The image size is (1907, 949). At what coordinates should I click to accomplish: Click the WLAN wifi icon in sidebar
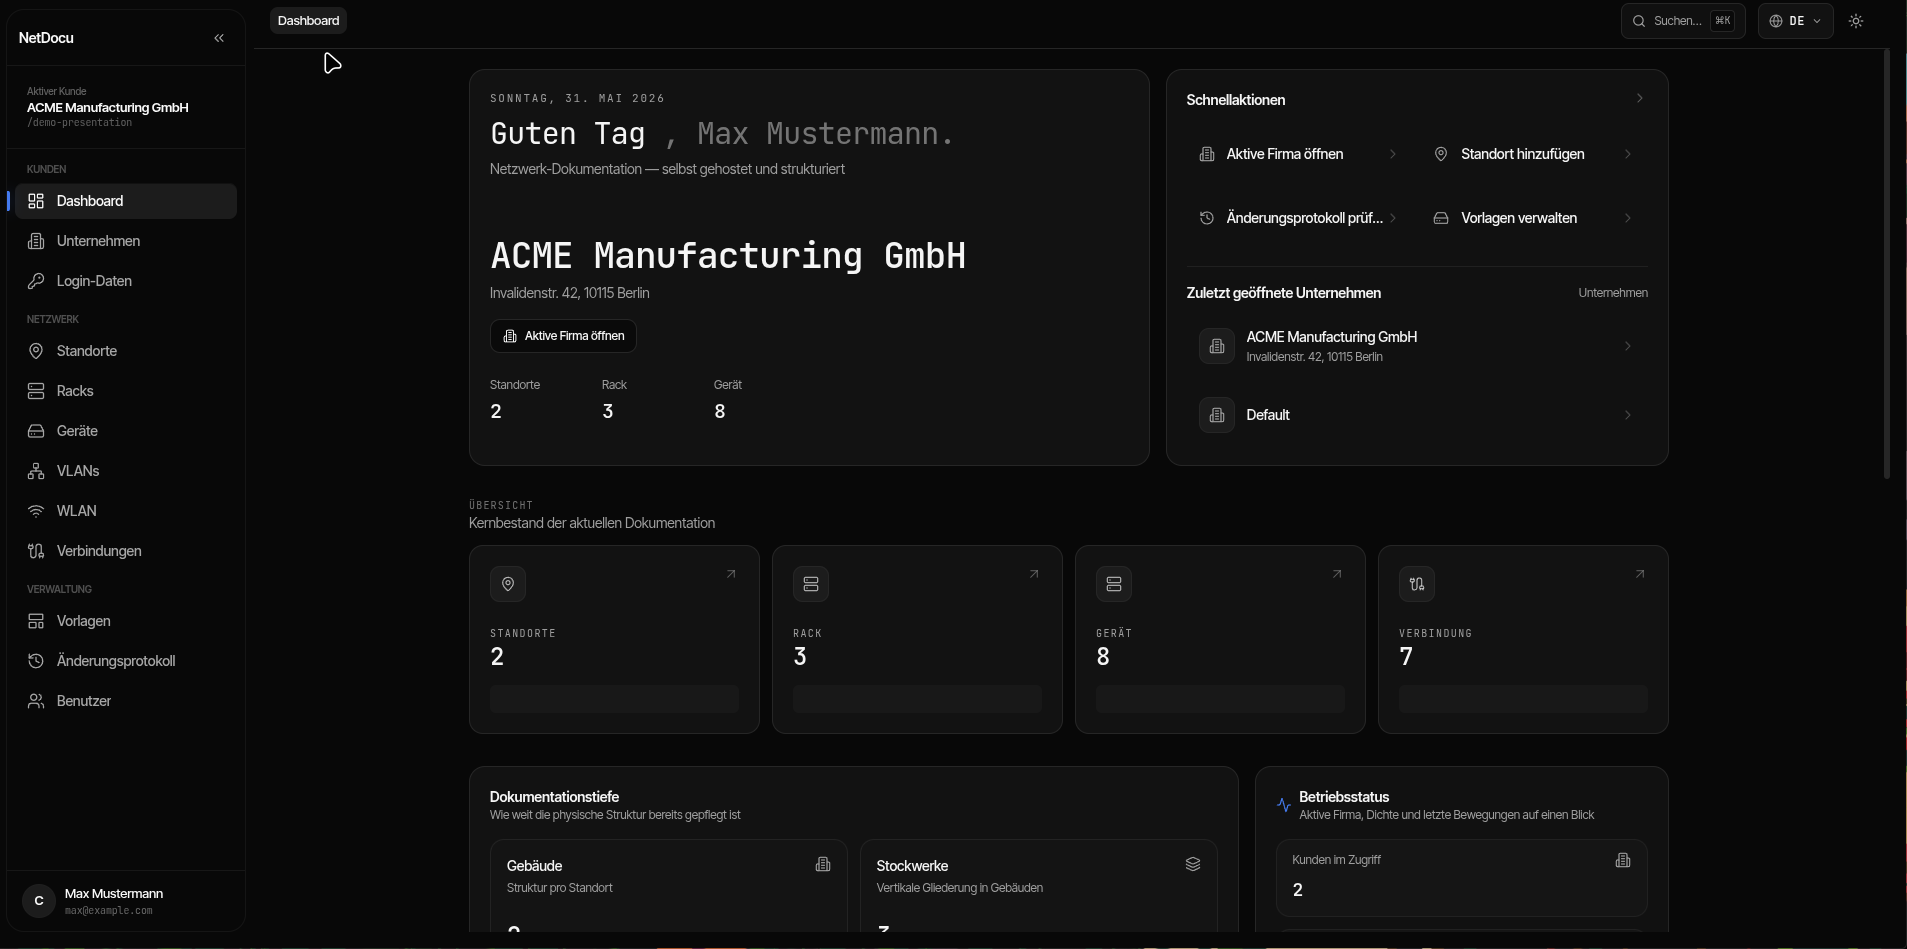[x=36, y=511]
